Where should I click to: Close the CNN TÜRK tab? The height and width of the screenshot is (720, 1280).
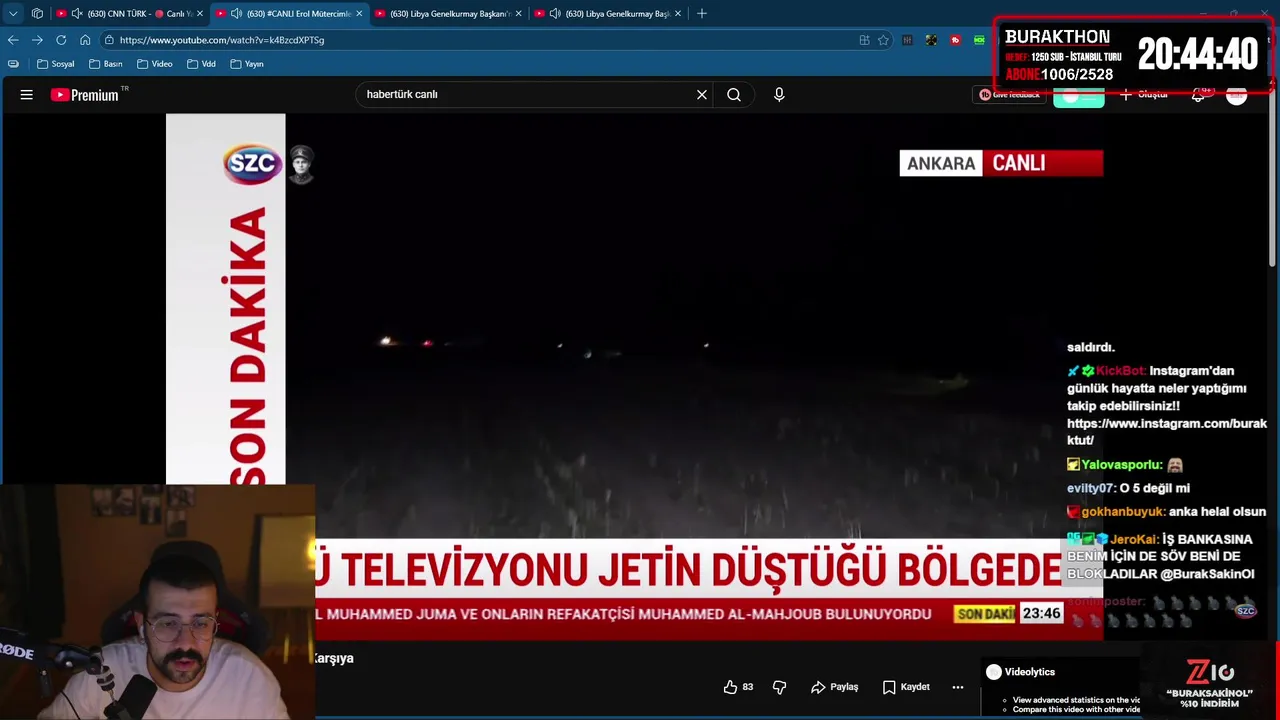200,13
